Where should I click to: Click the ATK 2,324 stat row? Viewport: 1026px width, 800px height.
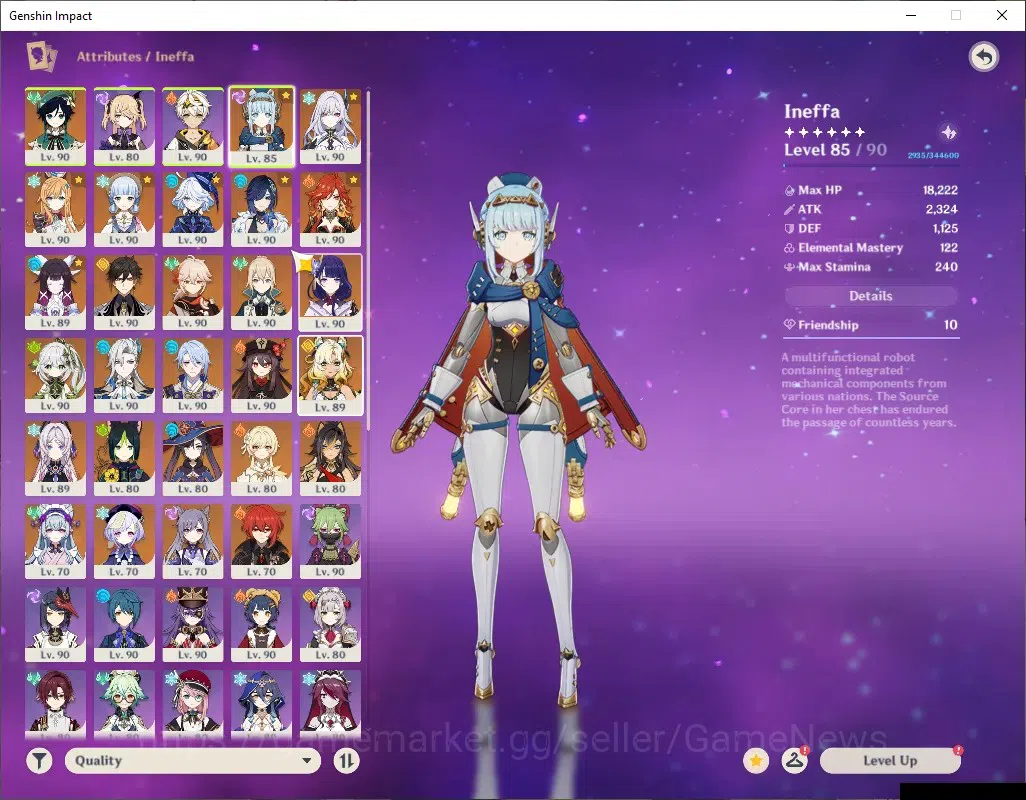click(x=871, y=209)
